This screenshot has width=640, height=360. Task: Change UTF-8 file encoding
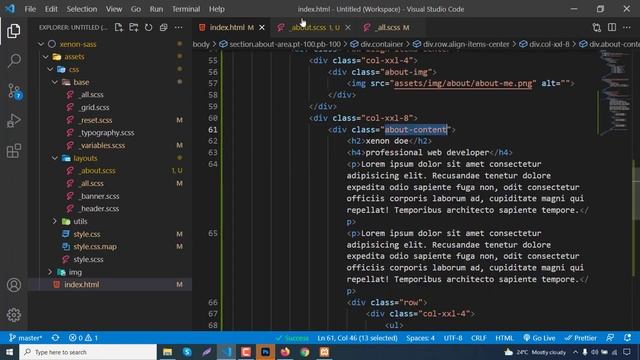453,338
